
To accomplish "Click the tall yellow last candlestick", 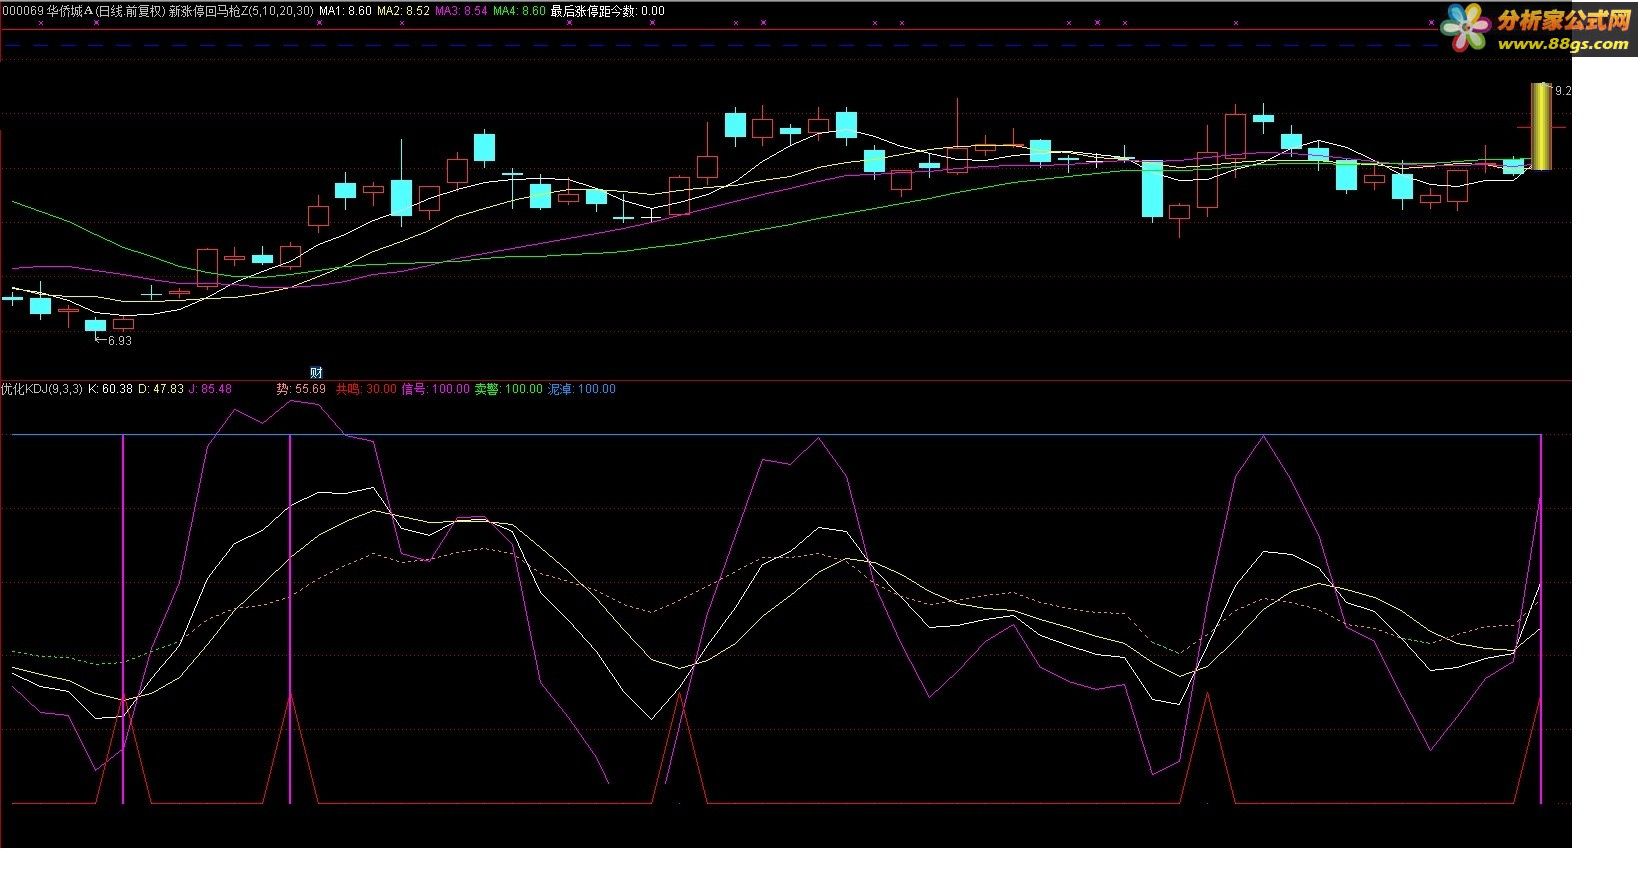I will (x=1541, y=127).
